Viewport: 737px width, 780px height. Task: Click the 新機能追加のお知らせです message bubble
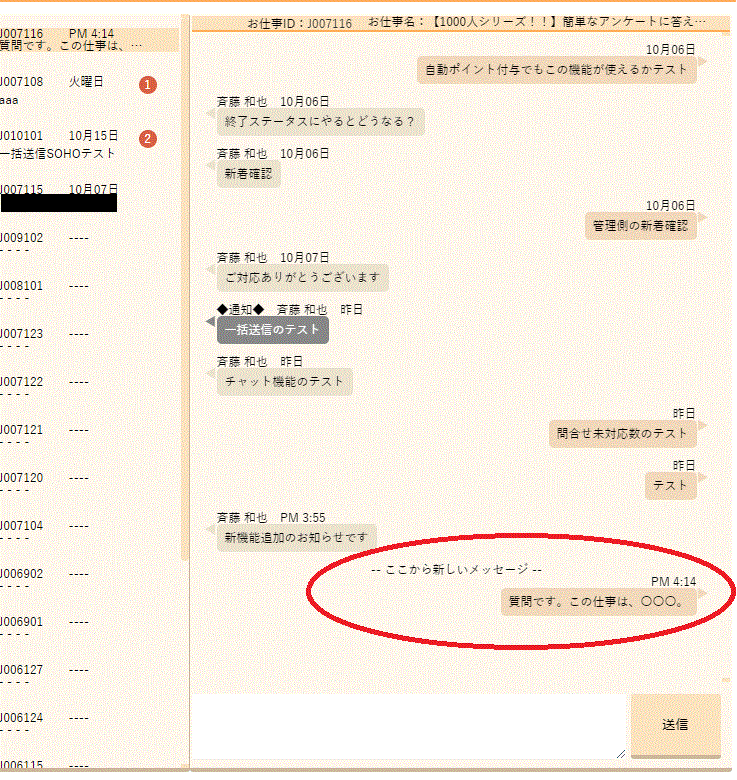tap(296, 538)
